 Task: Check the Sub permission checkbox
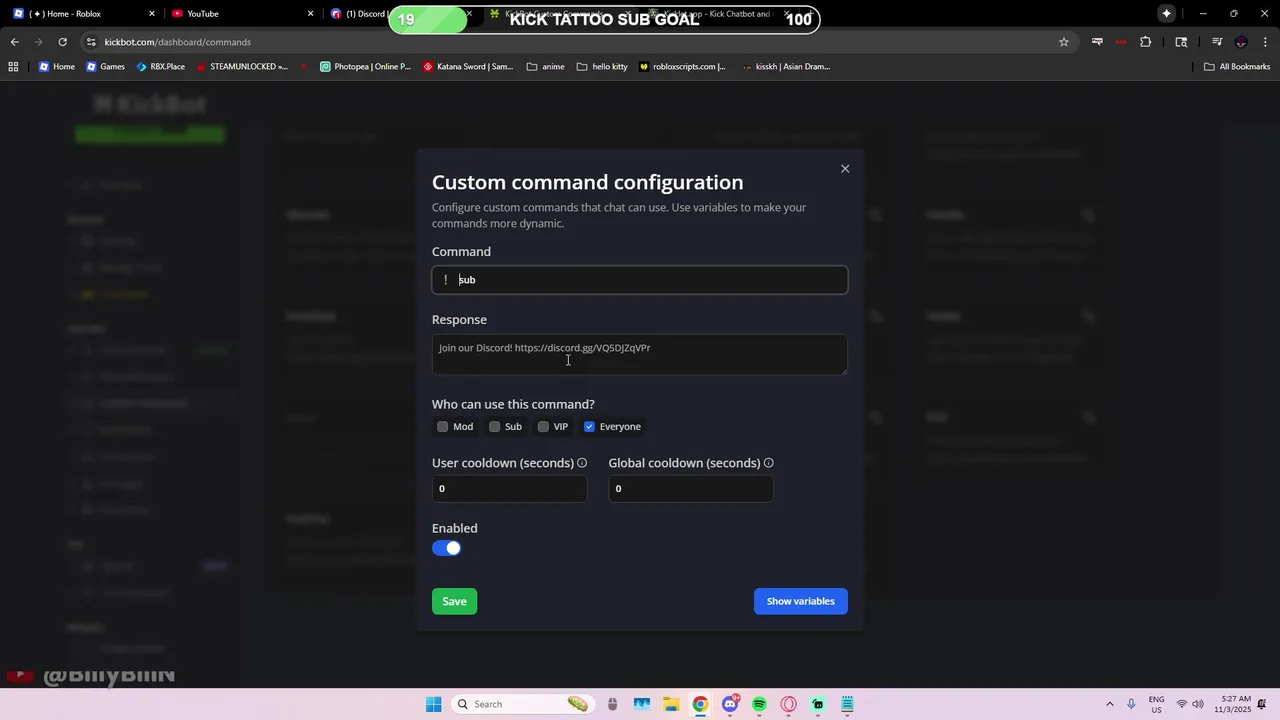(494, 427)
